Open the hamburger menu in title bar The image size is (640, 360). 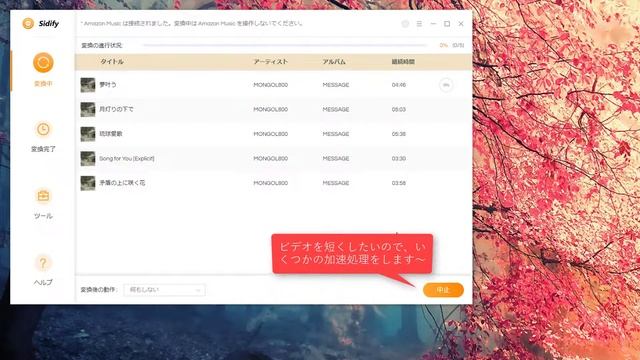(419, 24)
